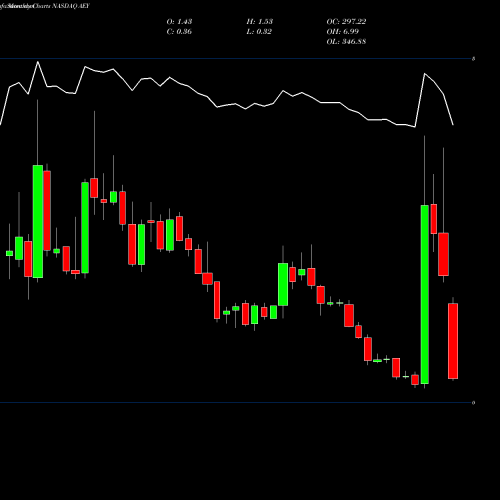Click the NASDAQ AEY chart title
500x500 pixels.
click(x=45, y=6)
